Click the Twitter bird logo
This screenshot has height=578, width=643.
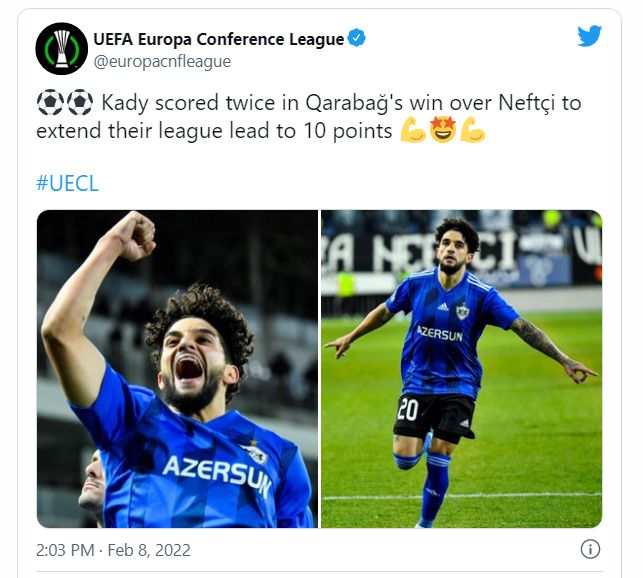[589, 36]
